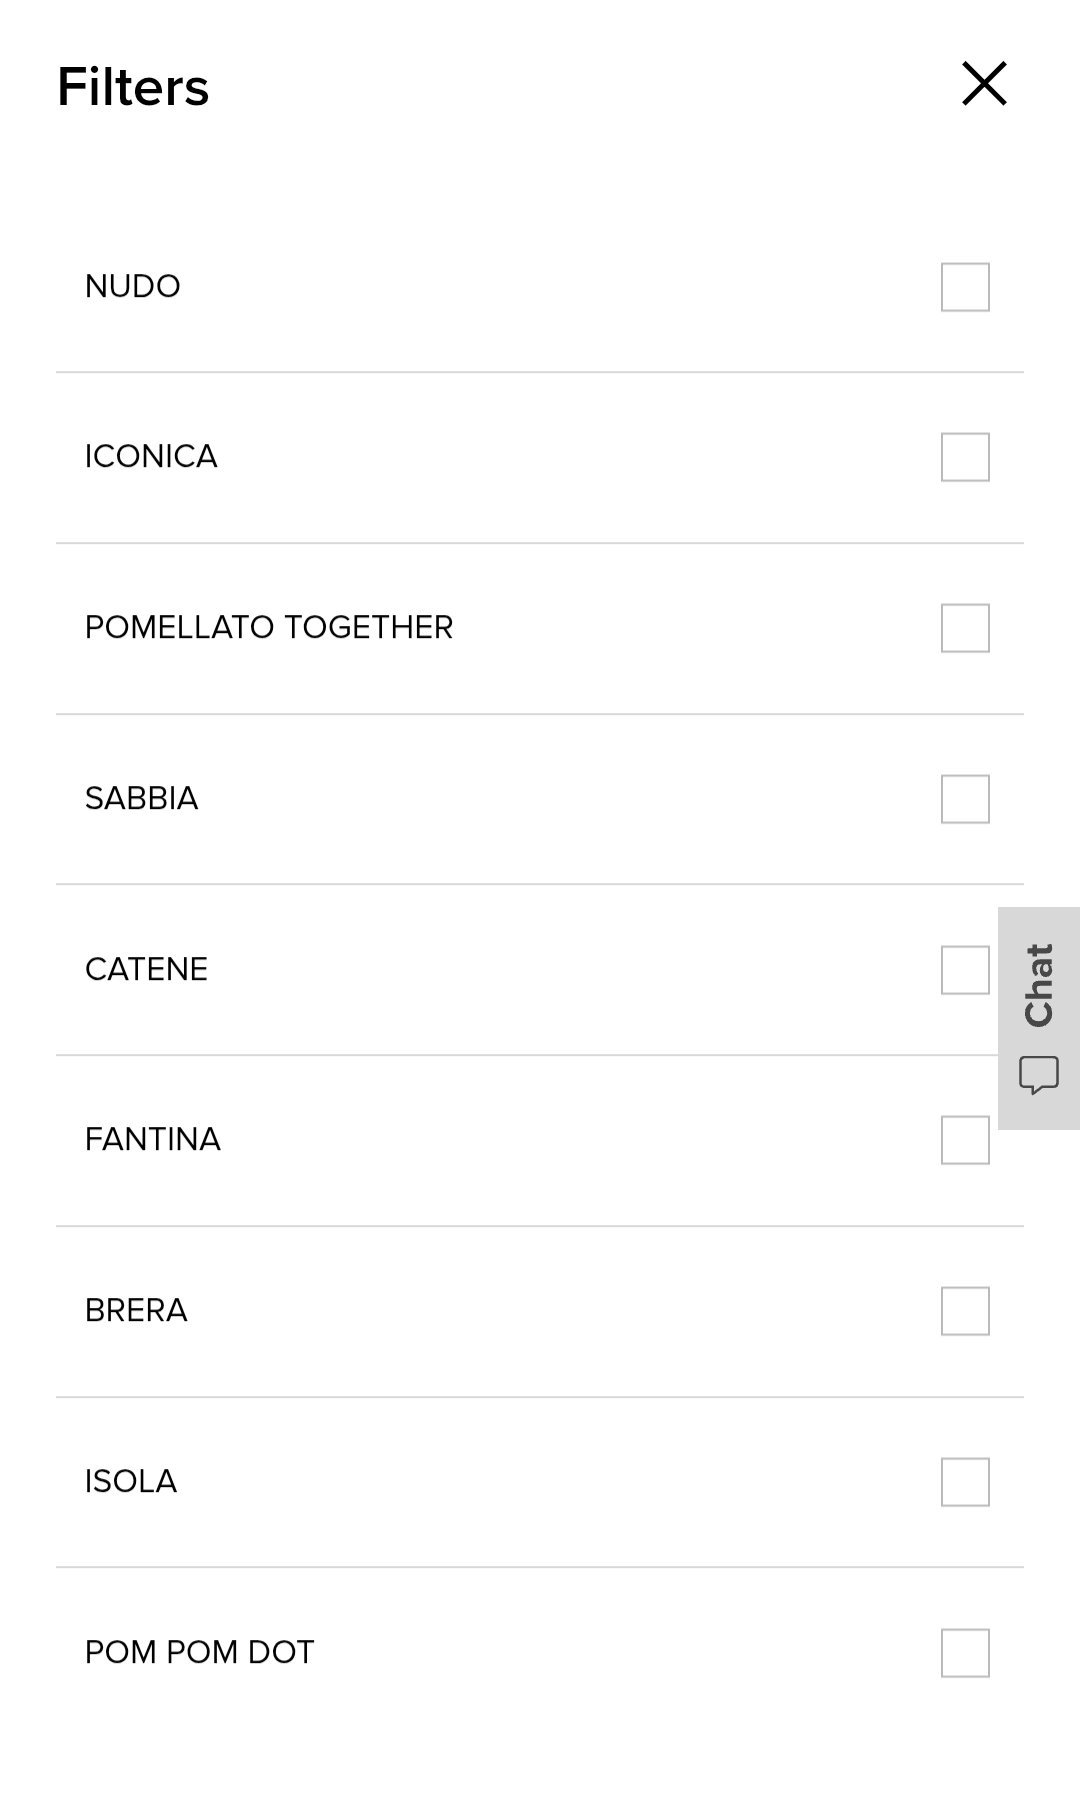The height and width of the screenshot is (1808, 1080).
Task: Click the BRERA label text
Action: tap(136, 1311)
